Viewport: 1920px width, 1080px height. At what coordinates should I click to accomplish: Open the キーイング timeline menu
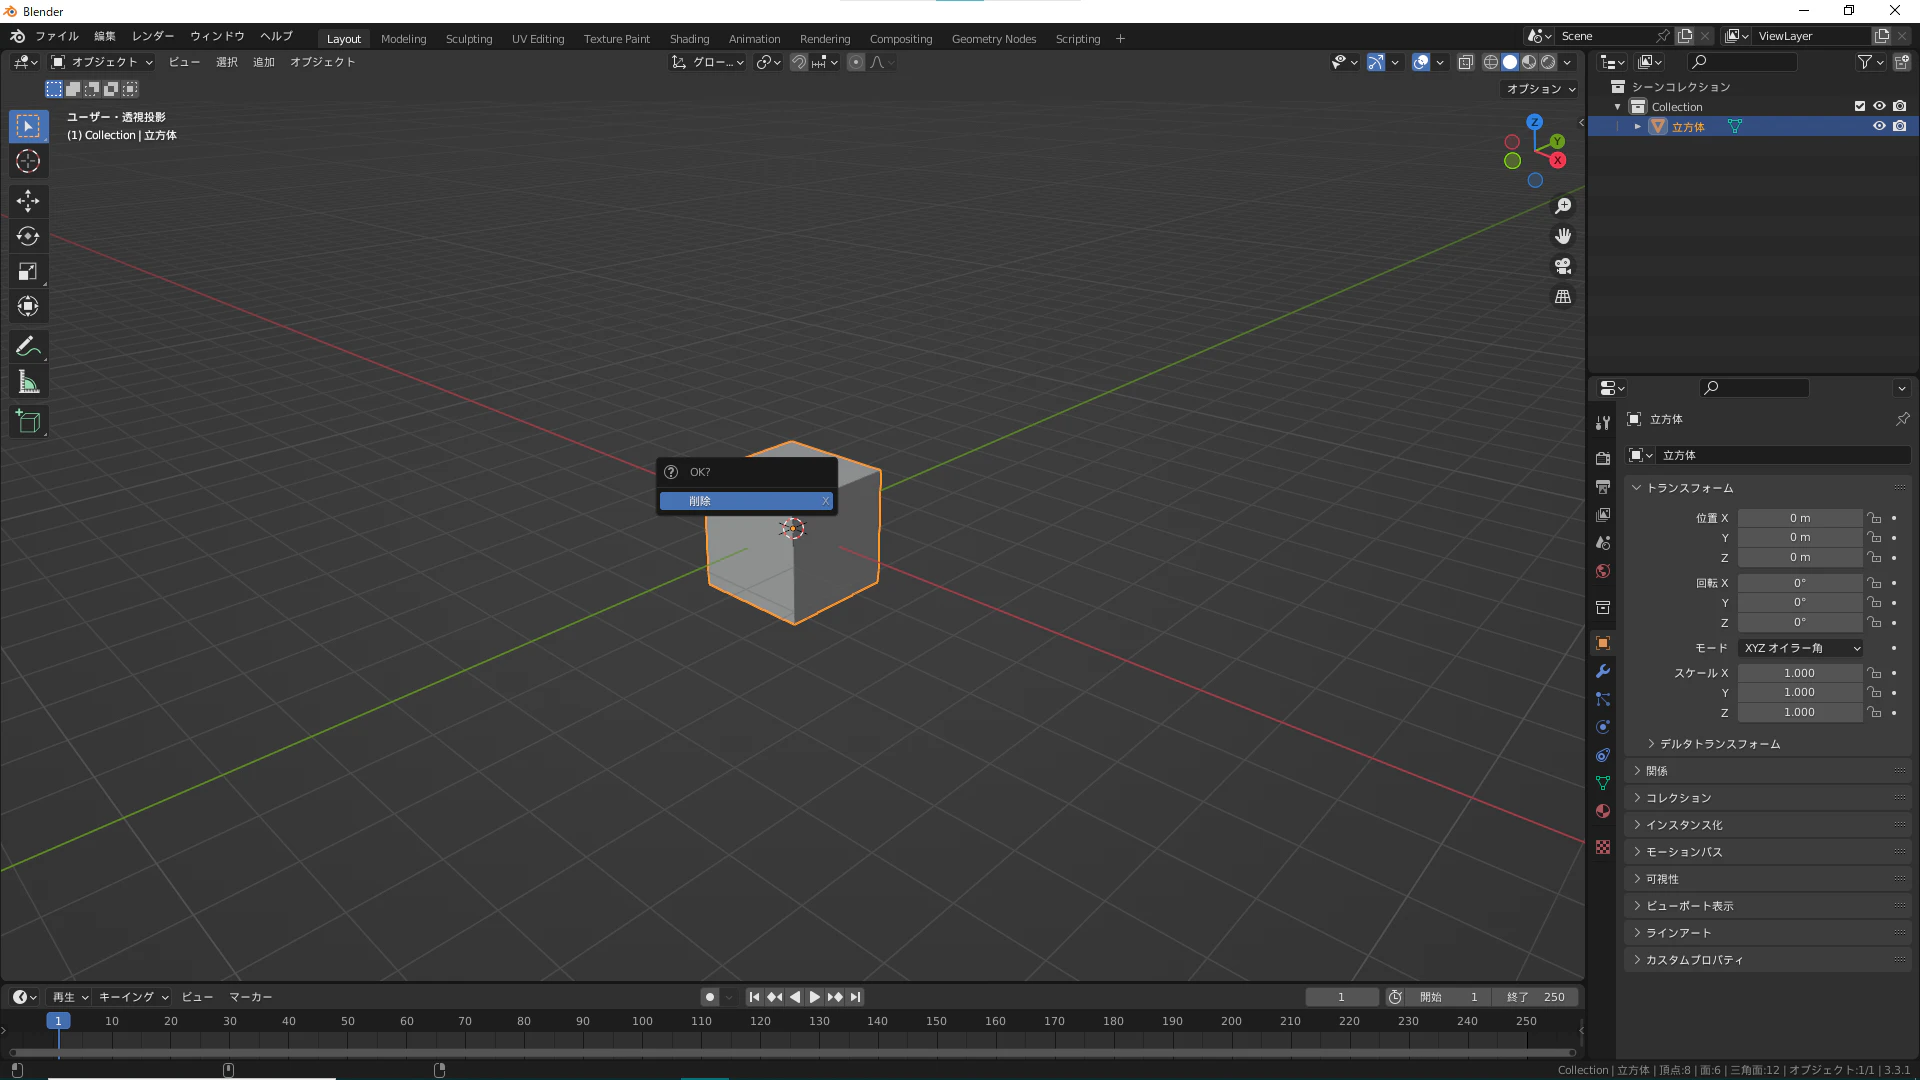coord(134,997)
